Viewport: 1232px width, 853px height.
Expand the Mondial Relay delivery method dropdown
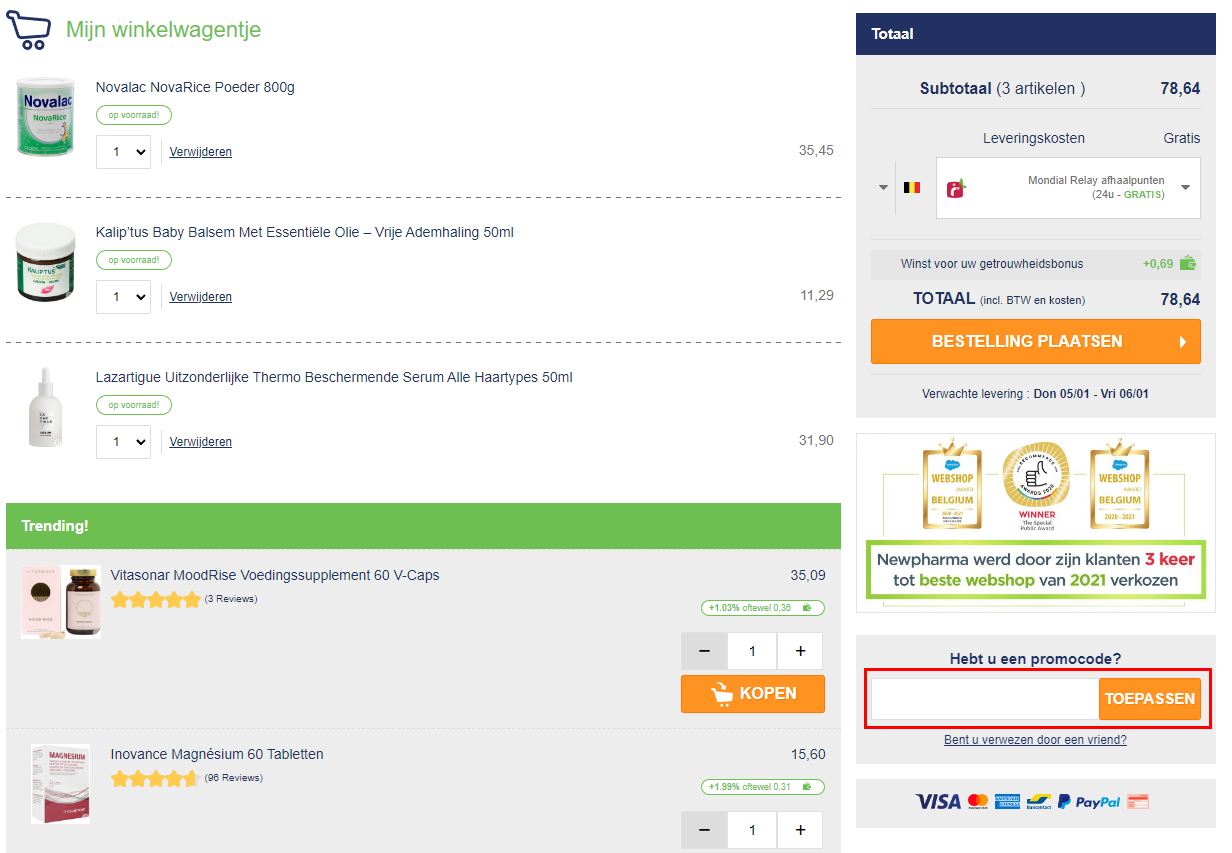click(x=1068, y=187)
